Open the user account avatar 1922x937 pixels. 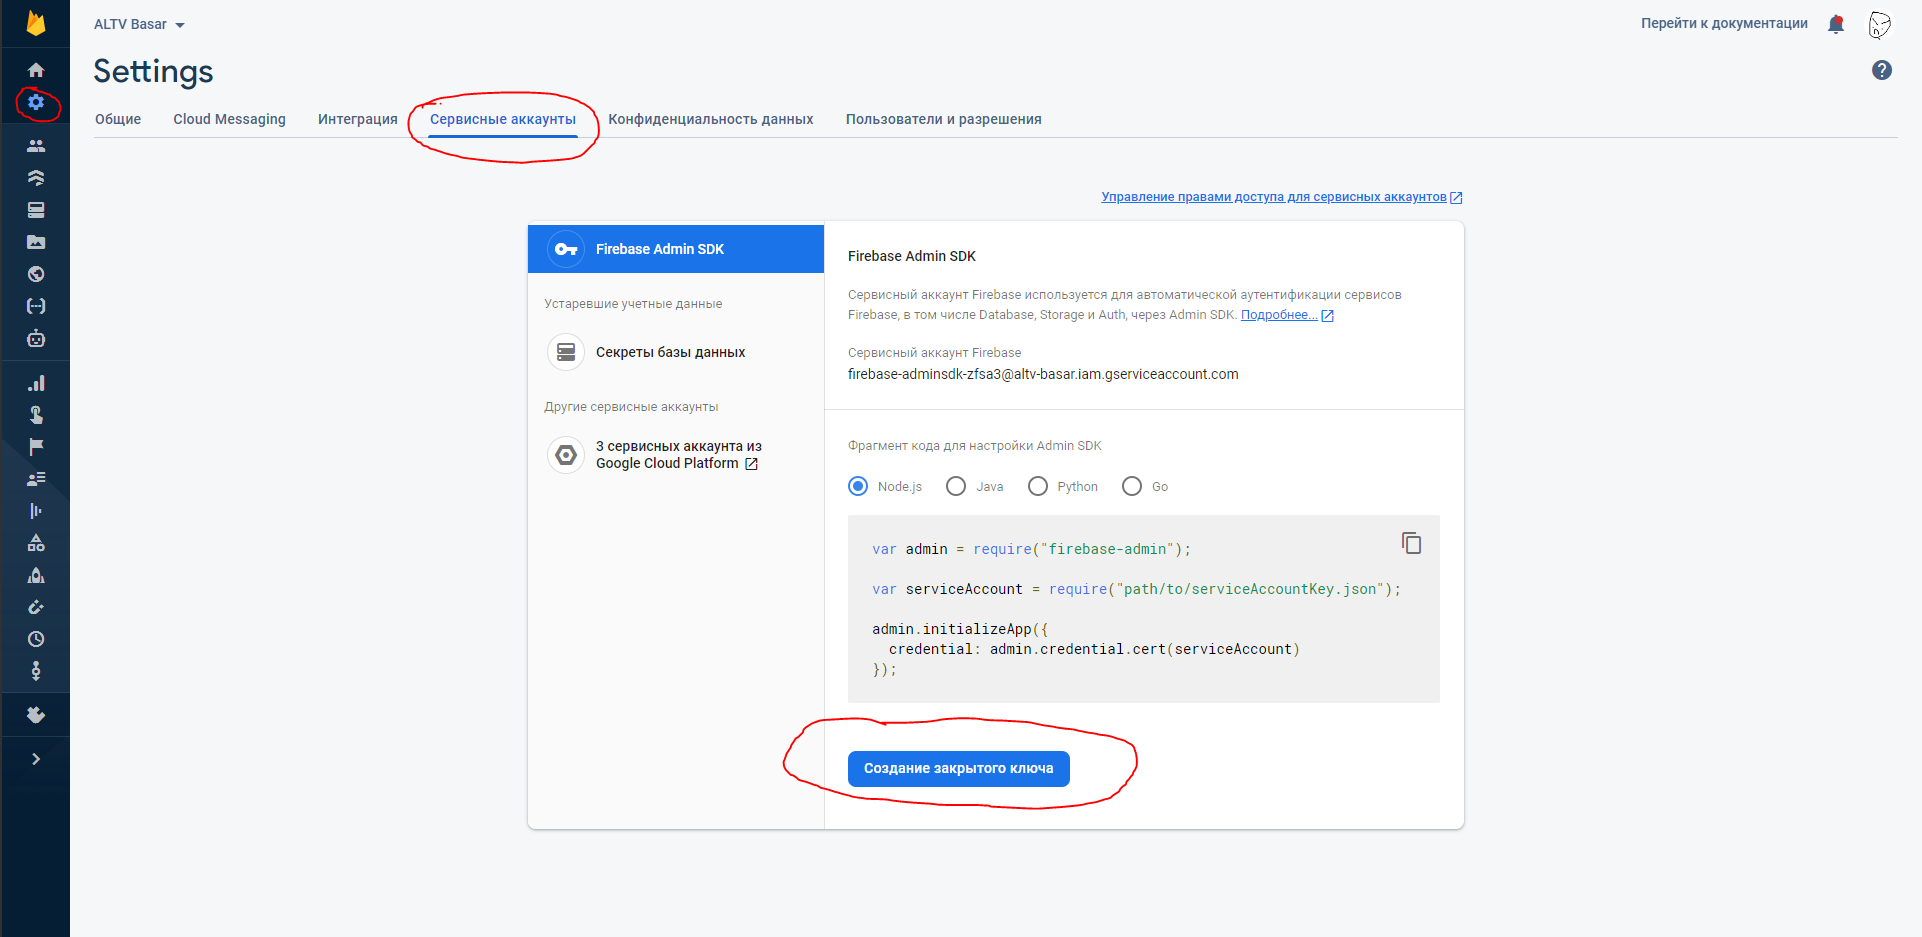pyautogui.click(x=1880, y=24)
